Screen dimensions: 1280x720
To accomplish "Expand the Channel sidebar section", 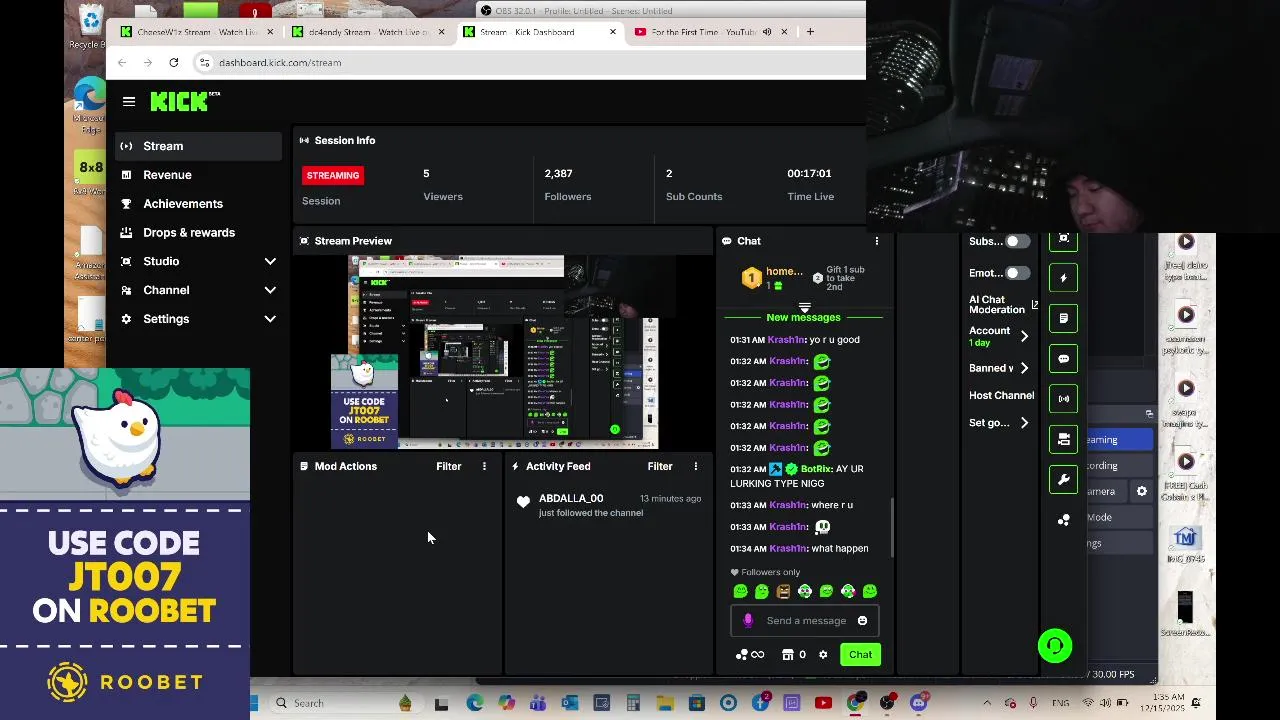I will click(x=198, y=290).
